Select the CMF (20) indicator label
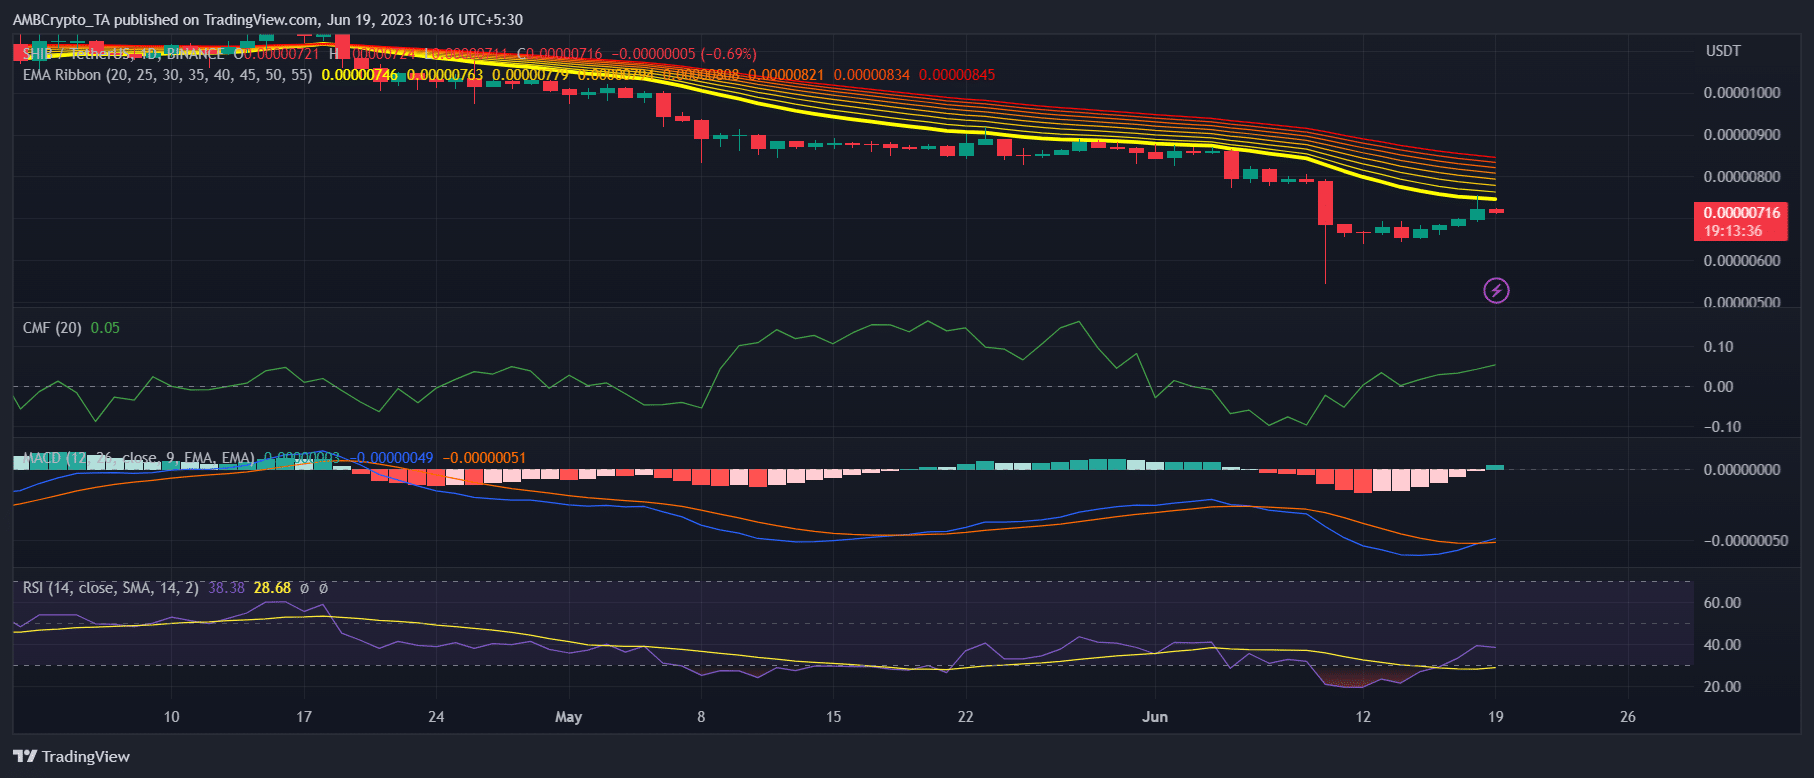 [x=52, y=328]
